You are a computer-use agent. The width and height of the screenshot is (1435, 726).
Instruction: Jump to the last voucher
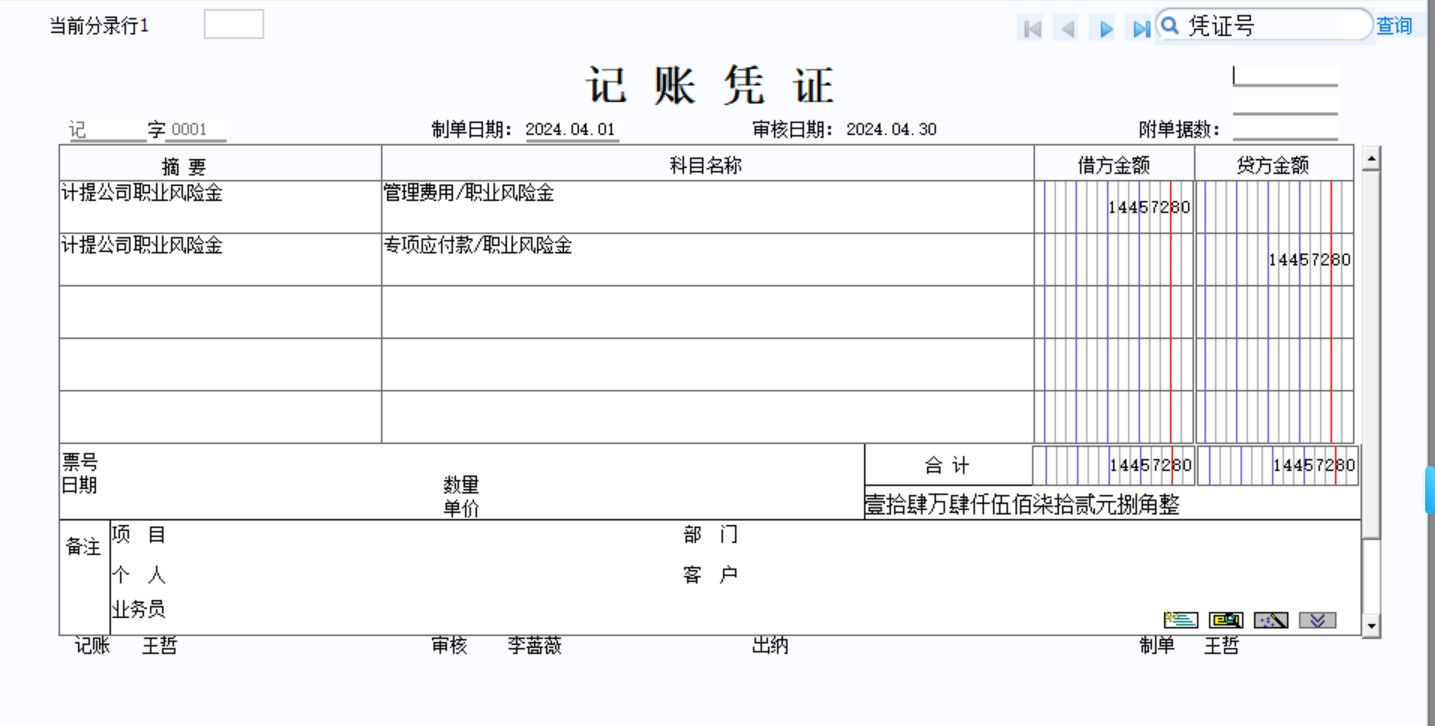(x=1139, y=29)
